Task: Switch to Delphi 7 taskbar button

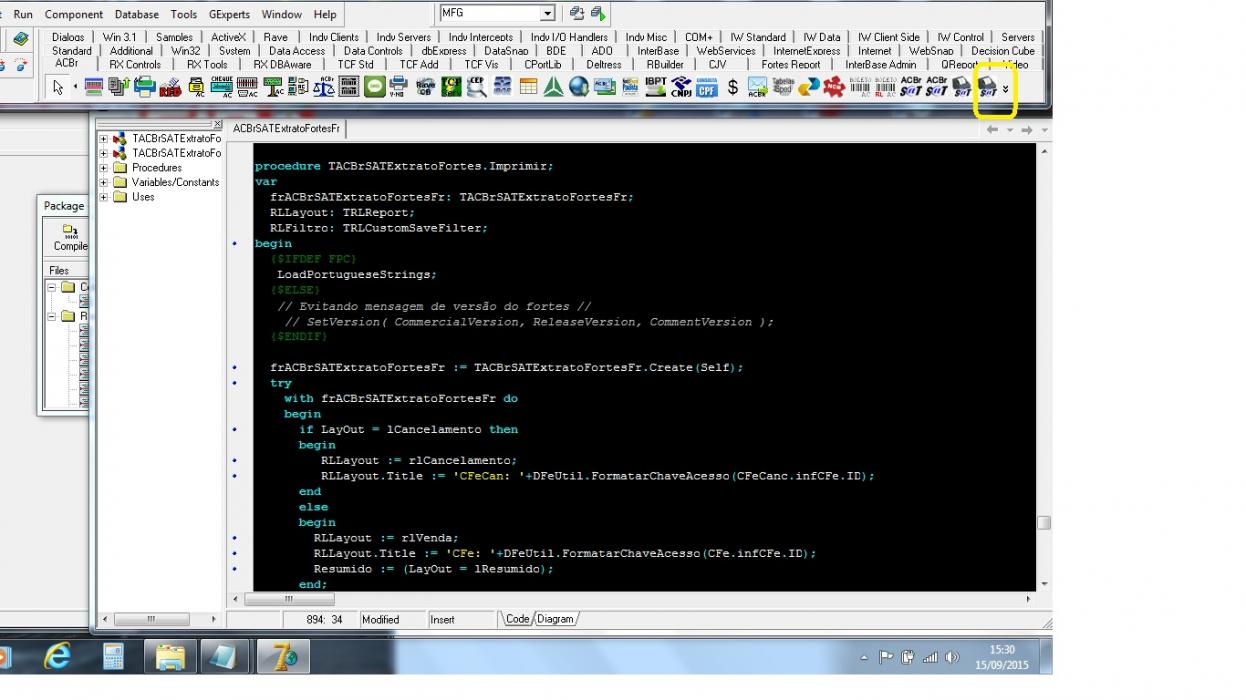Action: click(283, 656)
